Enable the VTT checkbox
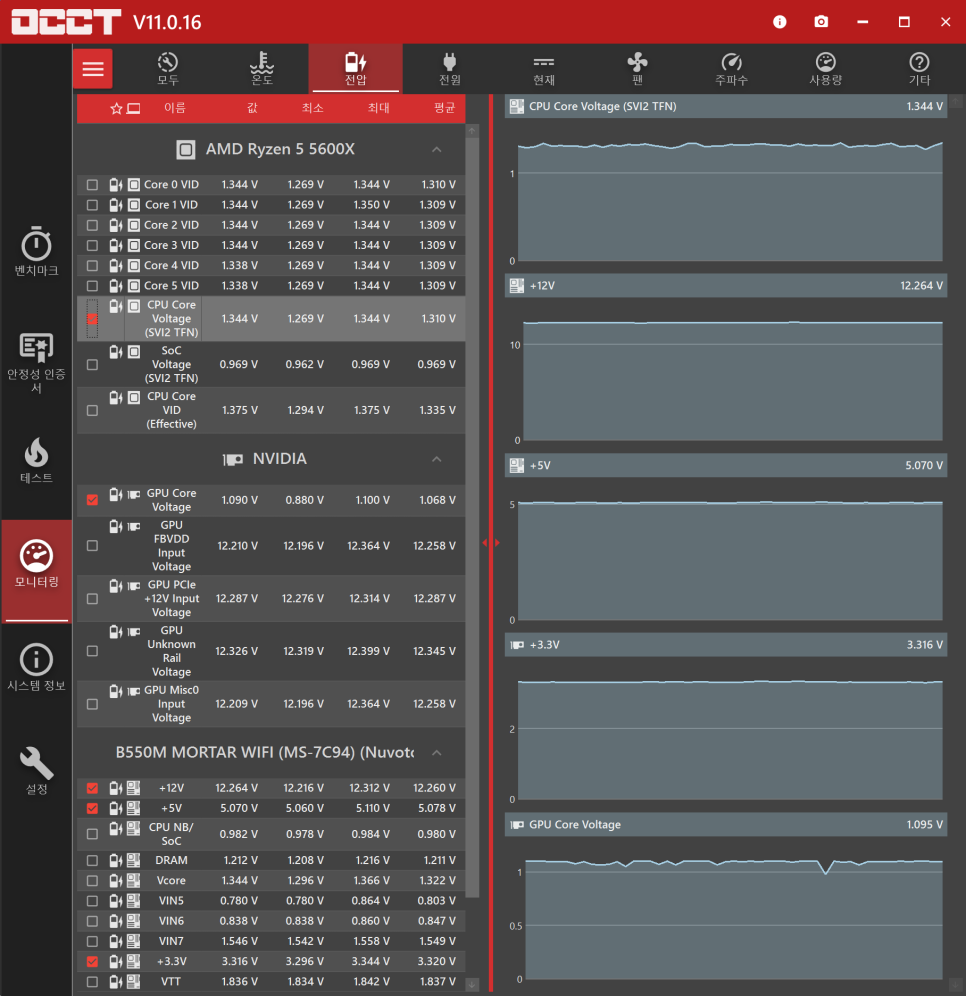The width and height of the screenshot is (966, 996). click(92, 981)
